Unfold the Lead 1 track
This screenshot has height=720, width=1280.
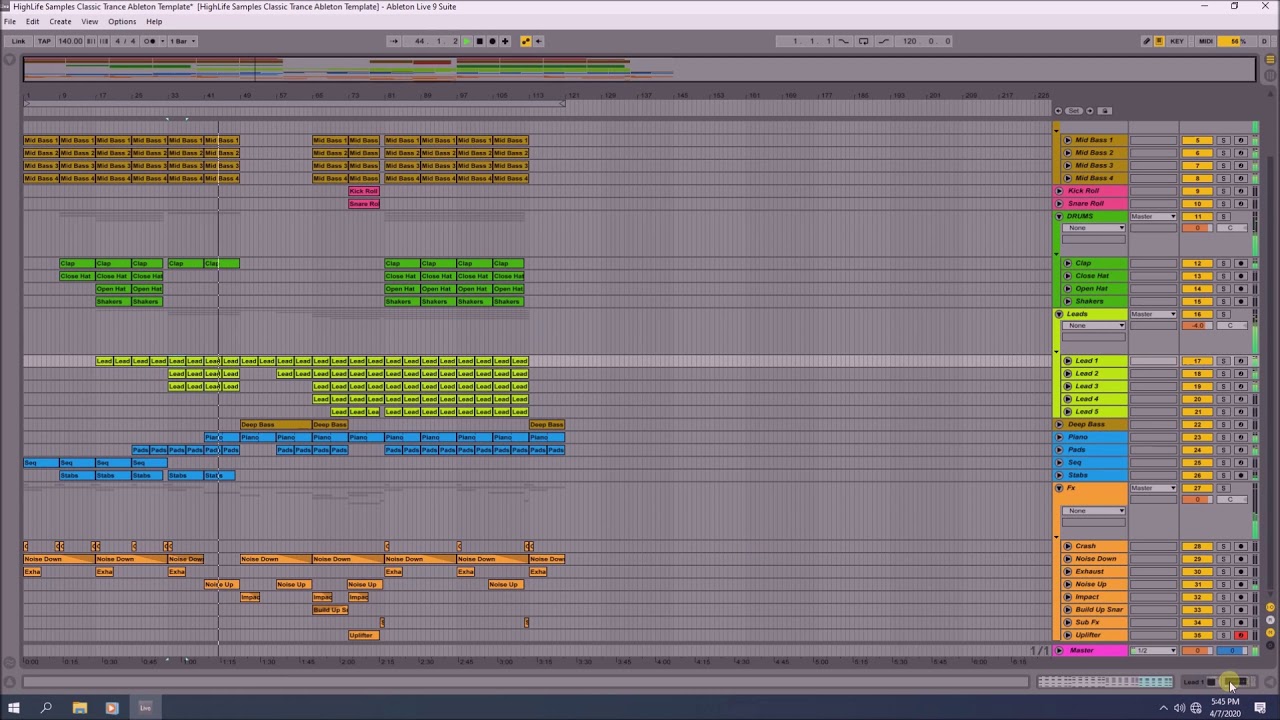pos(1067,361)
